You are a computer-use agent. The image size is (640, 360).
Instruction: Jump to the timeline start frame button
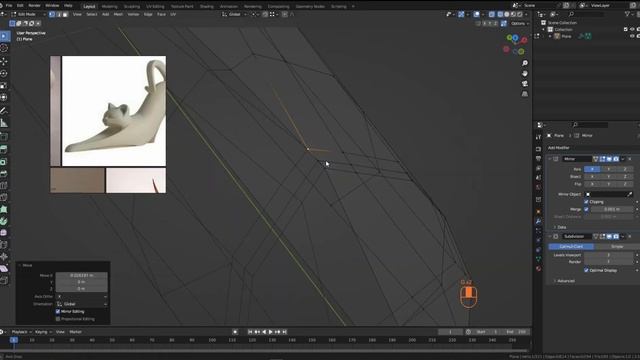pyautogui.click(x=250, y=332)
